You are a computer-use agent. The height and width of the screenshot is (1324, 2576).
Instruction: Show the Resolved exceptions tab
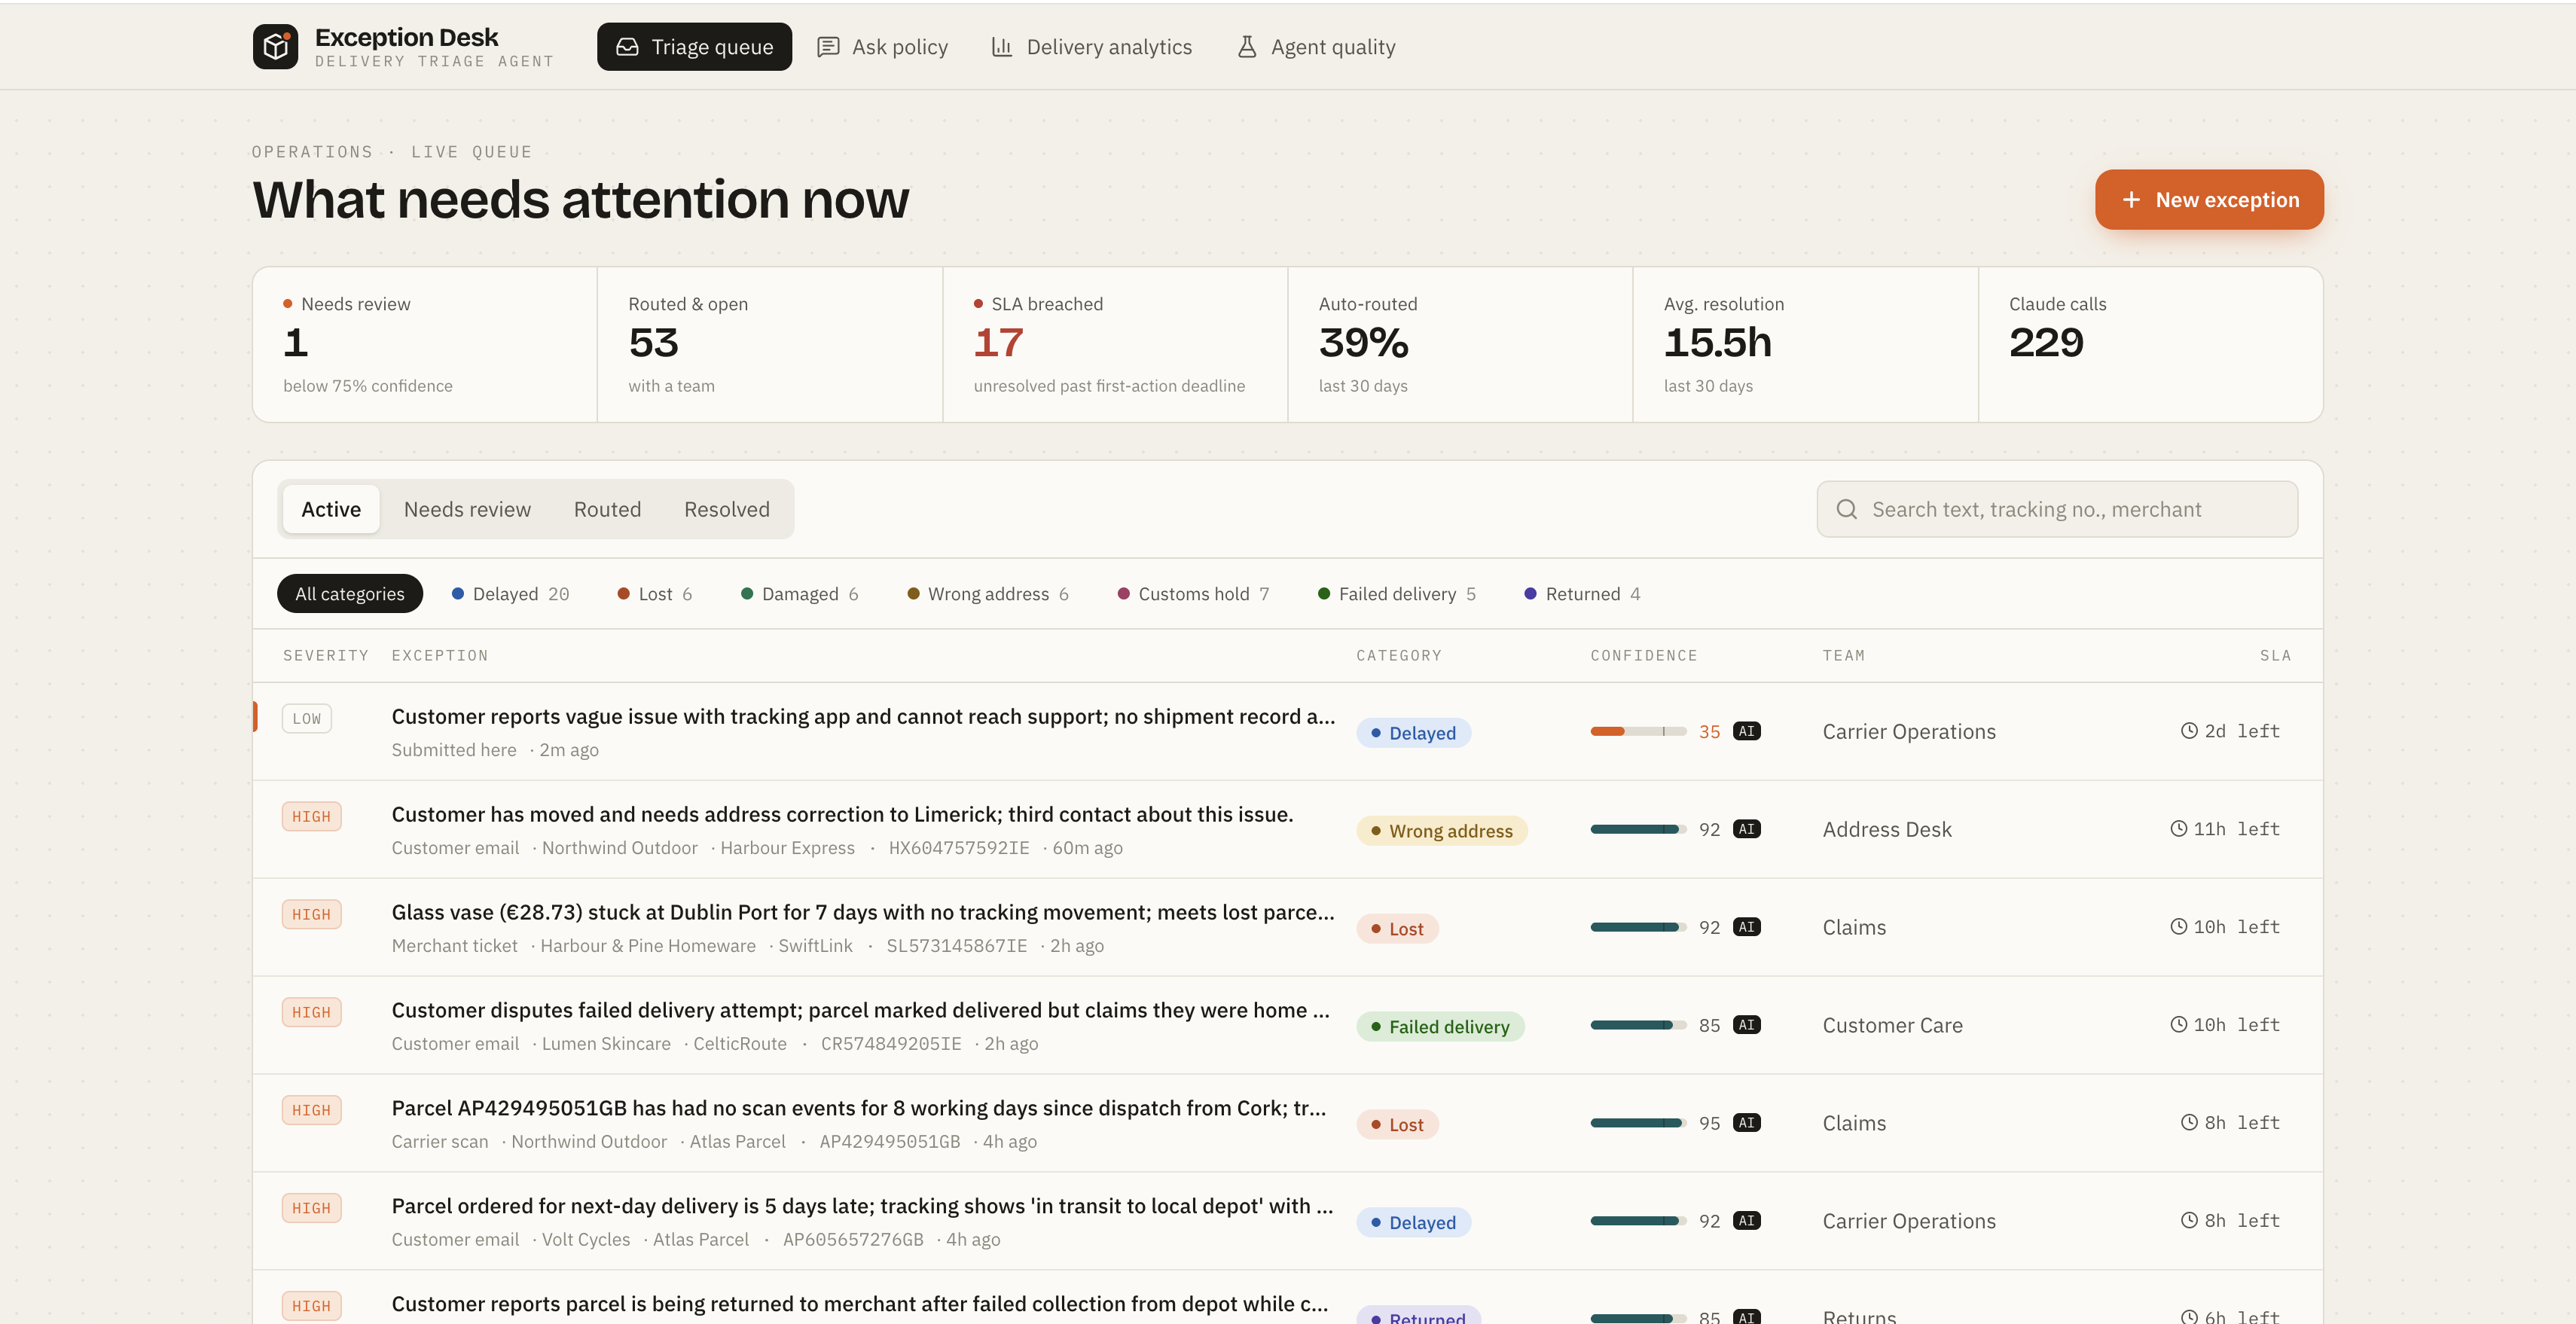727,509
